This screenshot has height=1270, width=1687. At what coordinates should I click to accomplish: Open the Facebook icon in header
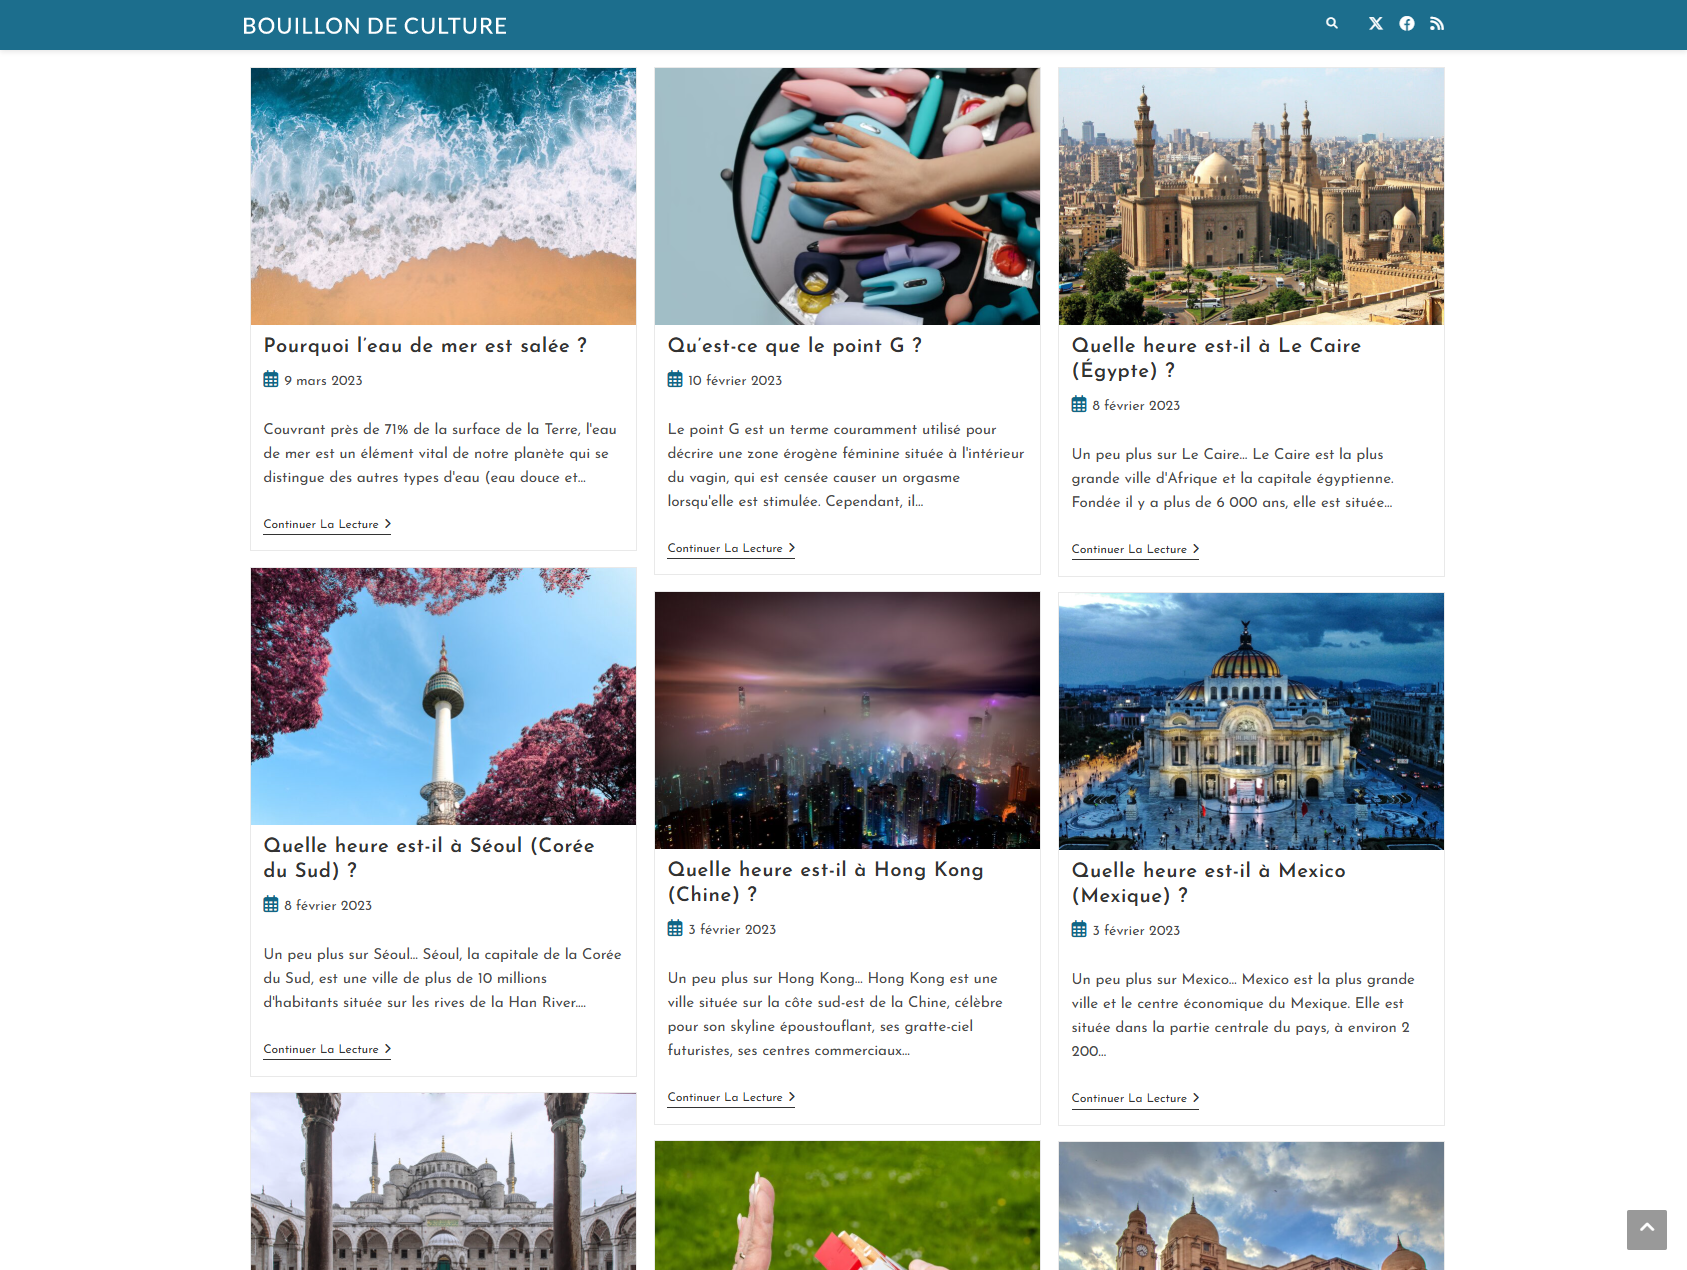pos(1407,24)
